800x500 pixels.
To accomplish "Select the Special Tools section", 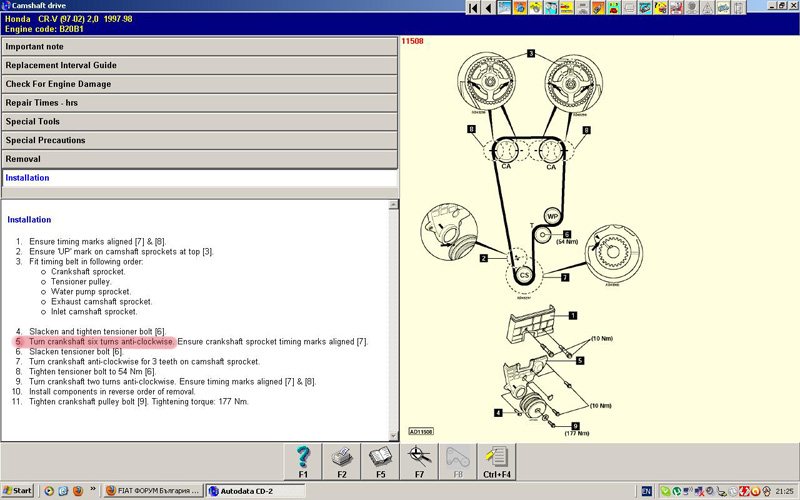I will (x=199, y=122).
